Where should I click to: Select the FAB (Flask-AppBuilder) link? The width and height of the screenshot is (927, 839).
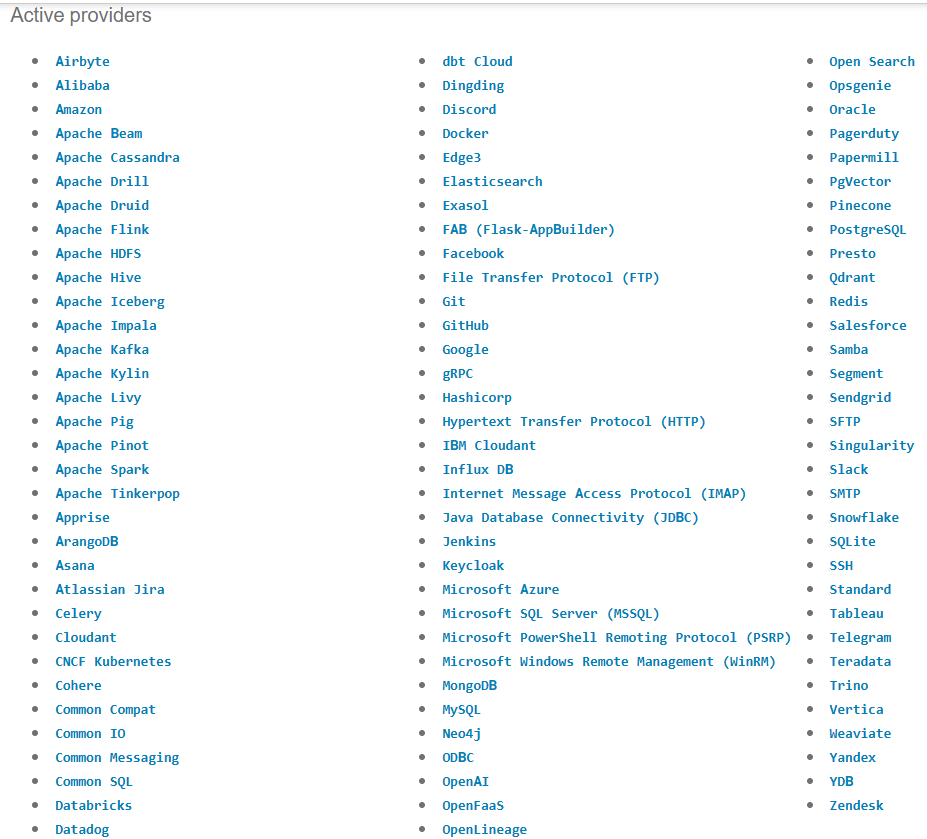coord(528,229)
